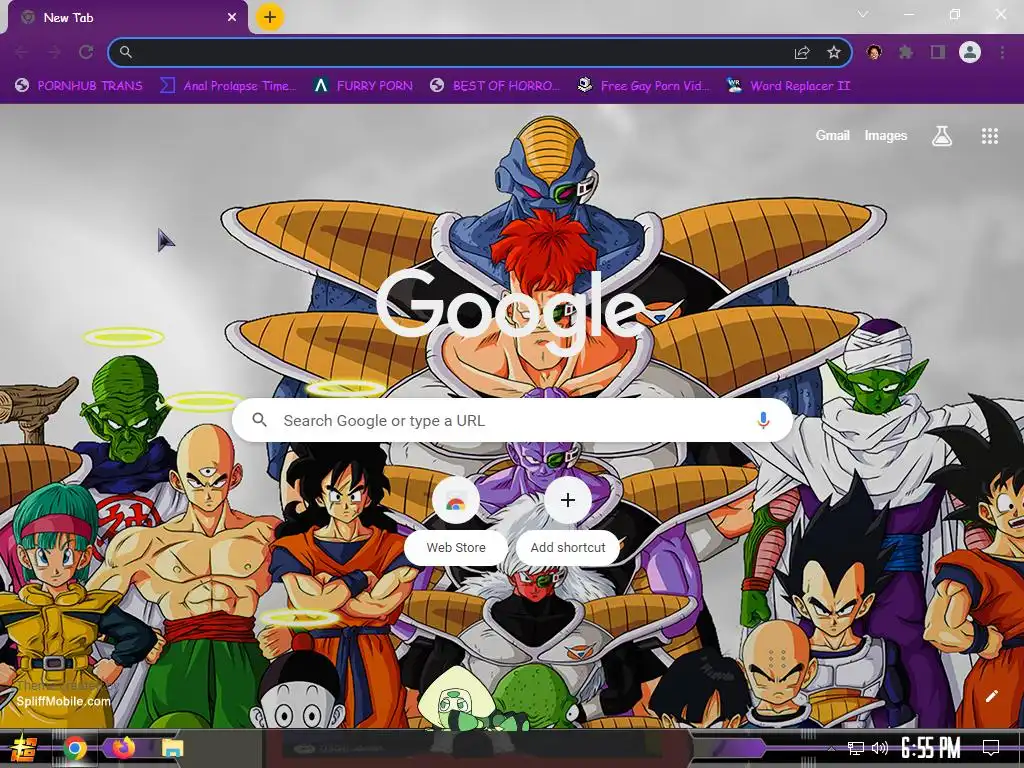Open the Extensions puzzle piece menu

point(906,52)
